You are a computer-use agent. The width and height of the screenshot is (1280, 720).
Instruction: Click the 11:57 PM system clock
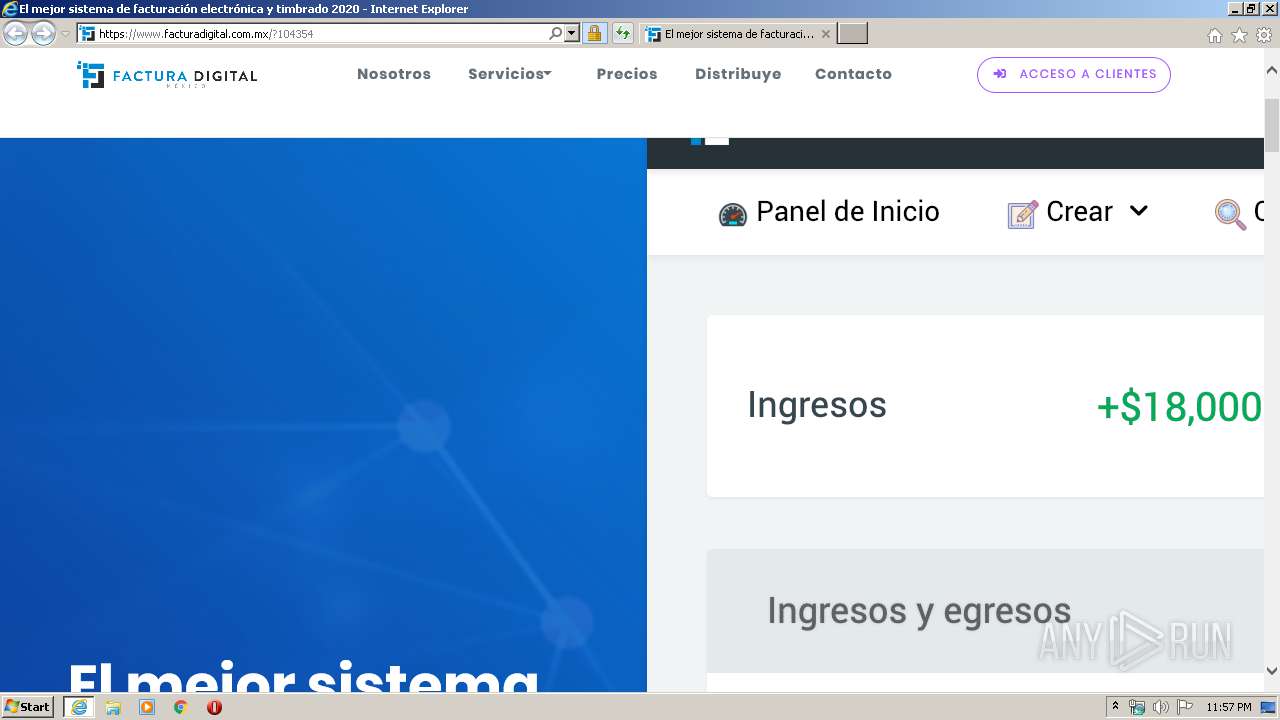click(x=1229, y=707)
